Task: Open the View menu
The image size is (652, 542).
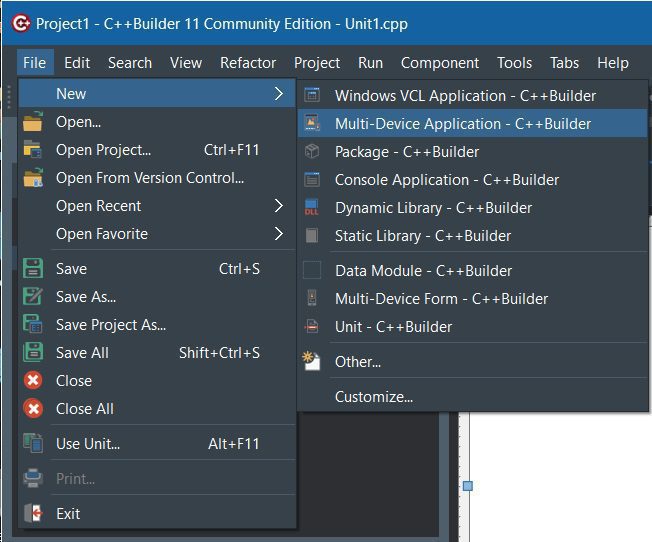Action: [x=186, y=63]
